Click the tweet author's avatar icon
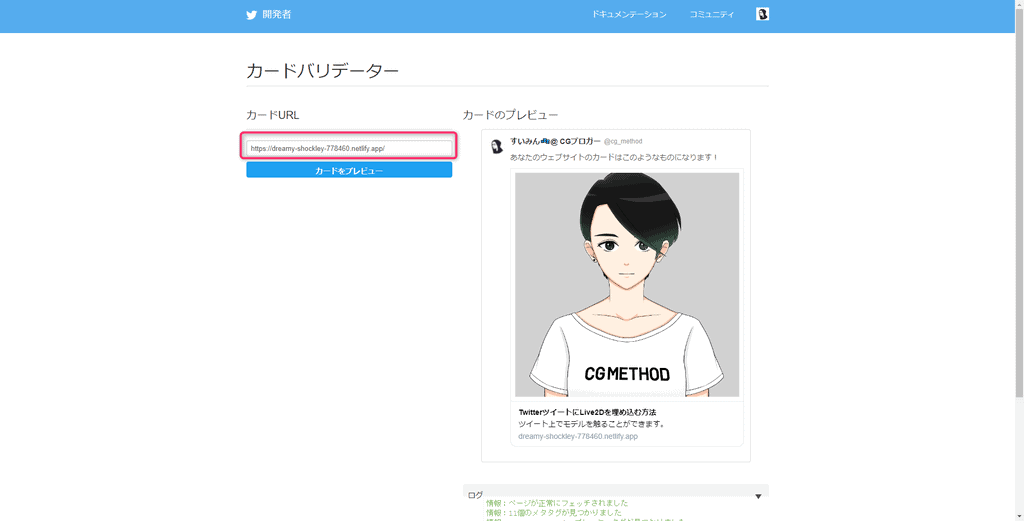The height and width of the screenshot is (521, 1024). 497,147
